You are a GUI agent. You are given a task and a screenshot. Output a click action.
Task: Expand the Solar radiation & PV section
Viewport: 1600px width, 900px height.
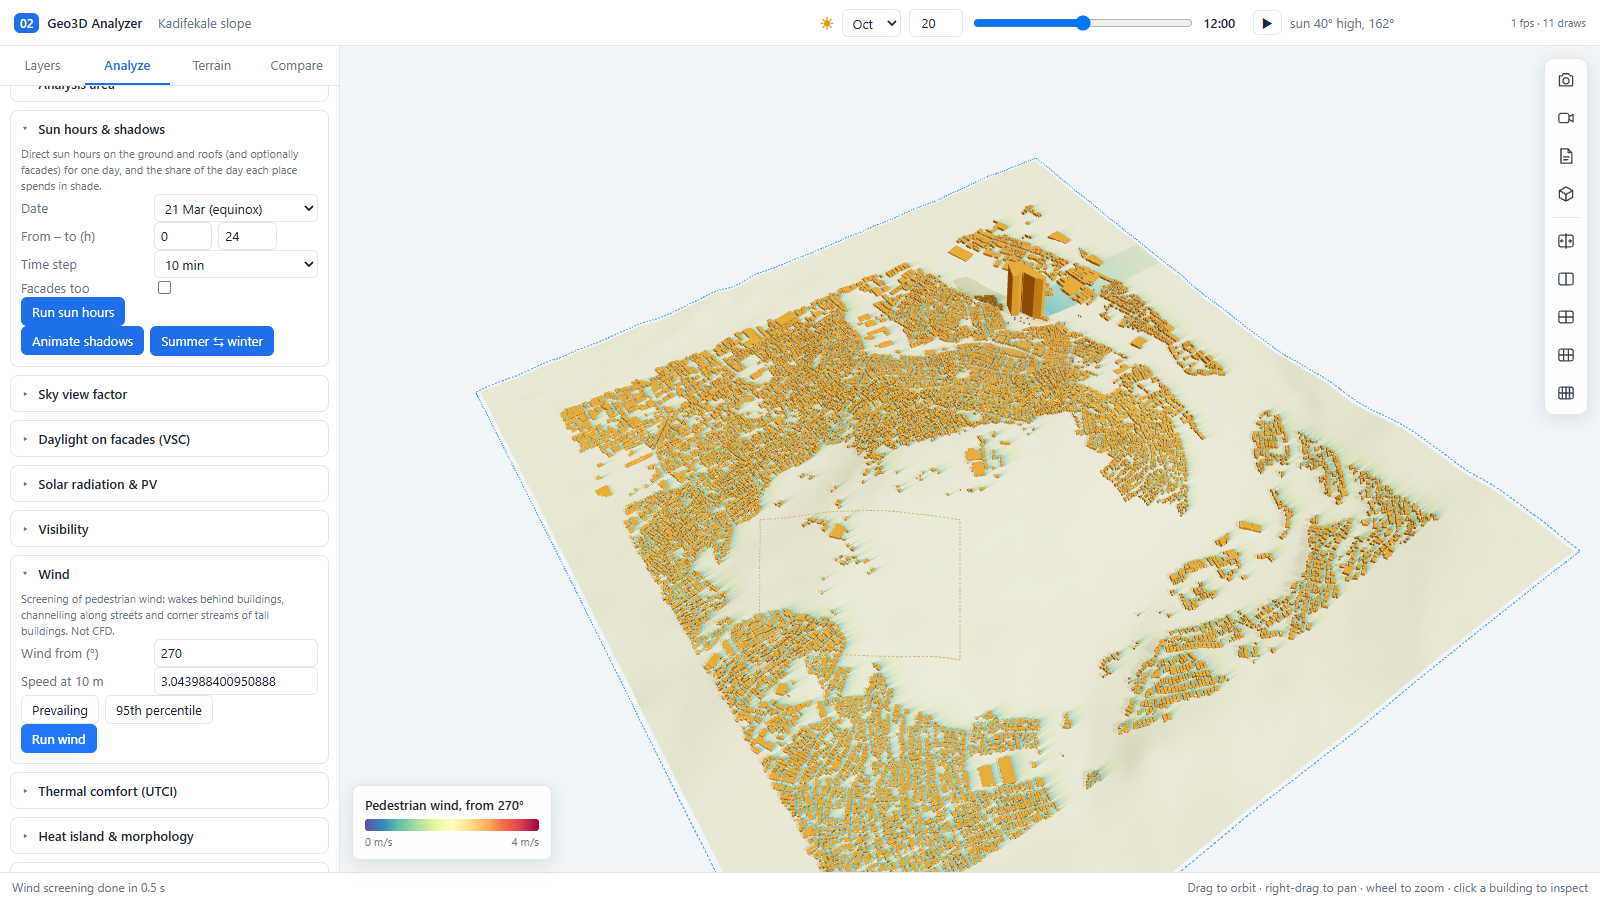click(x=169, y=484)
